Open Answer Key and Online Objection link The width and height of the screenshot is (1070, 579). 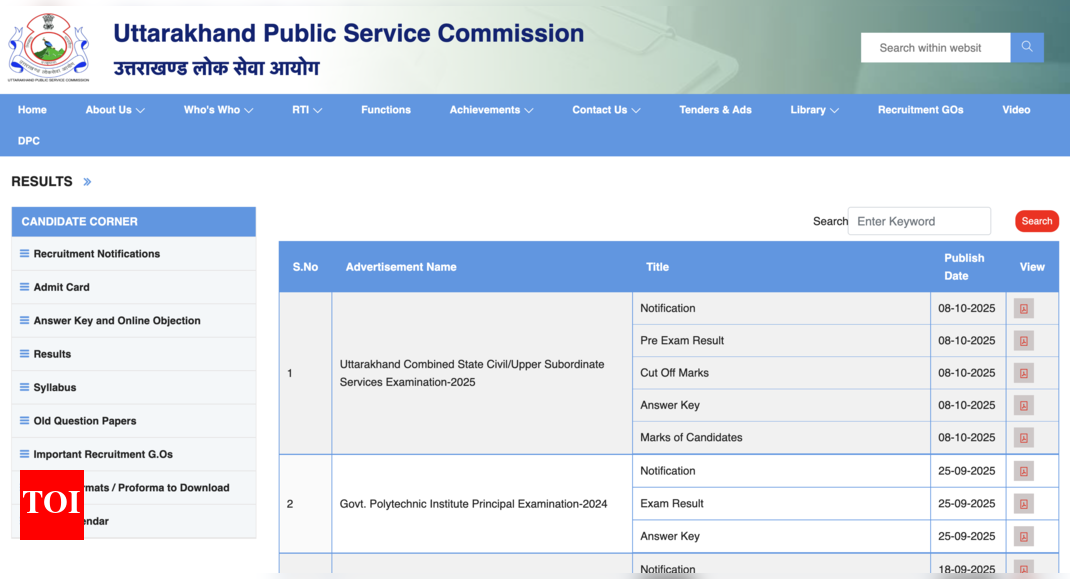click(117, 321)
